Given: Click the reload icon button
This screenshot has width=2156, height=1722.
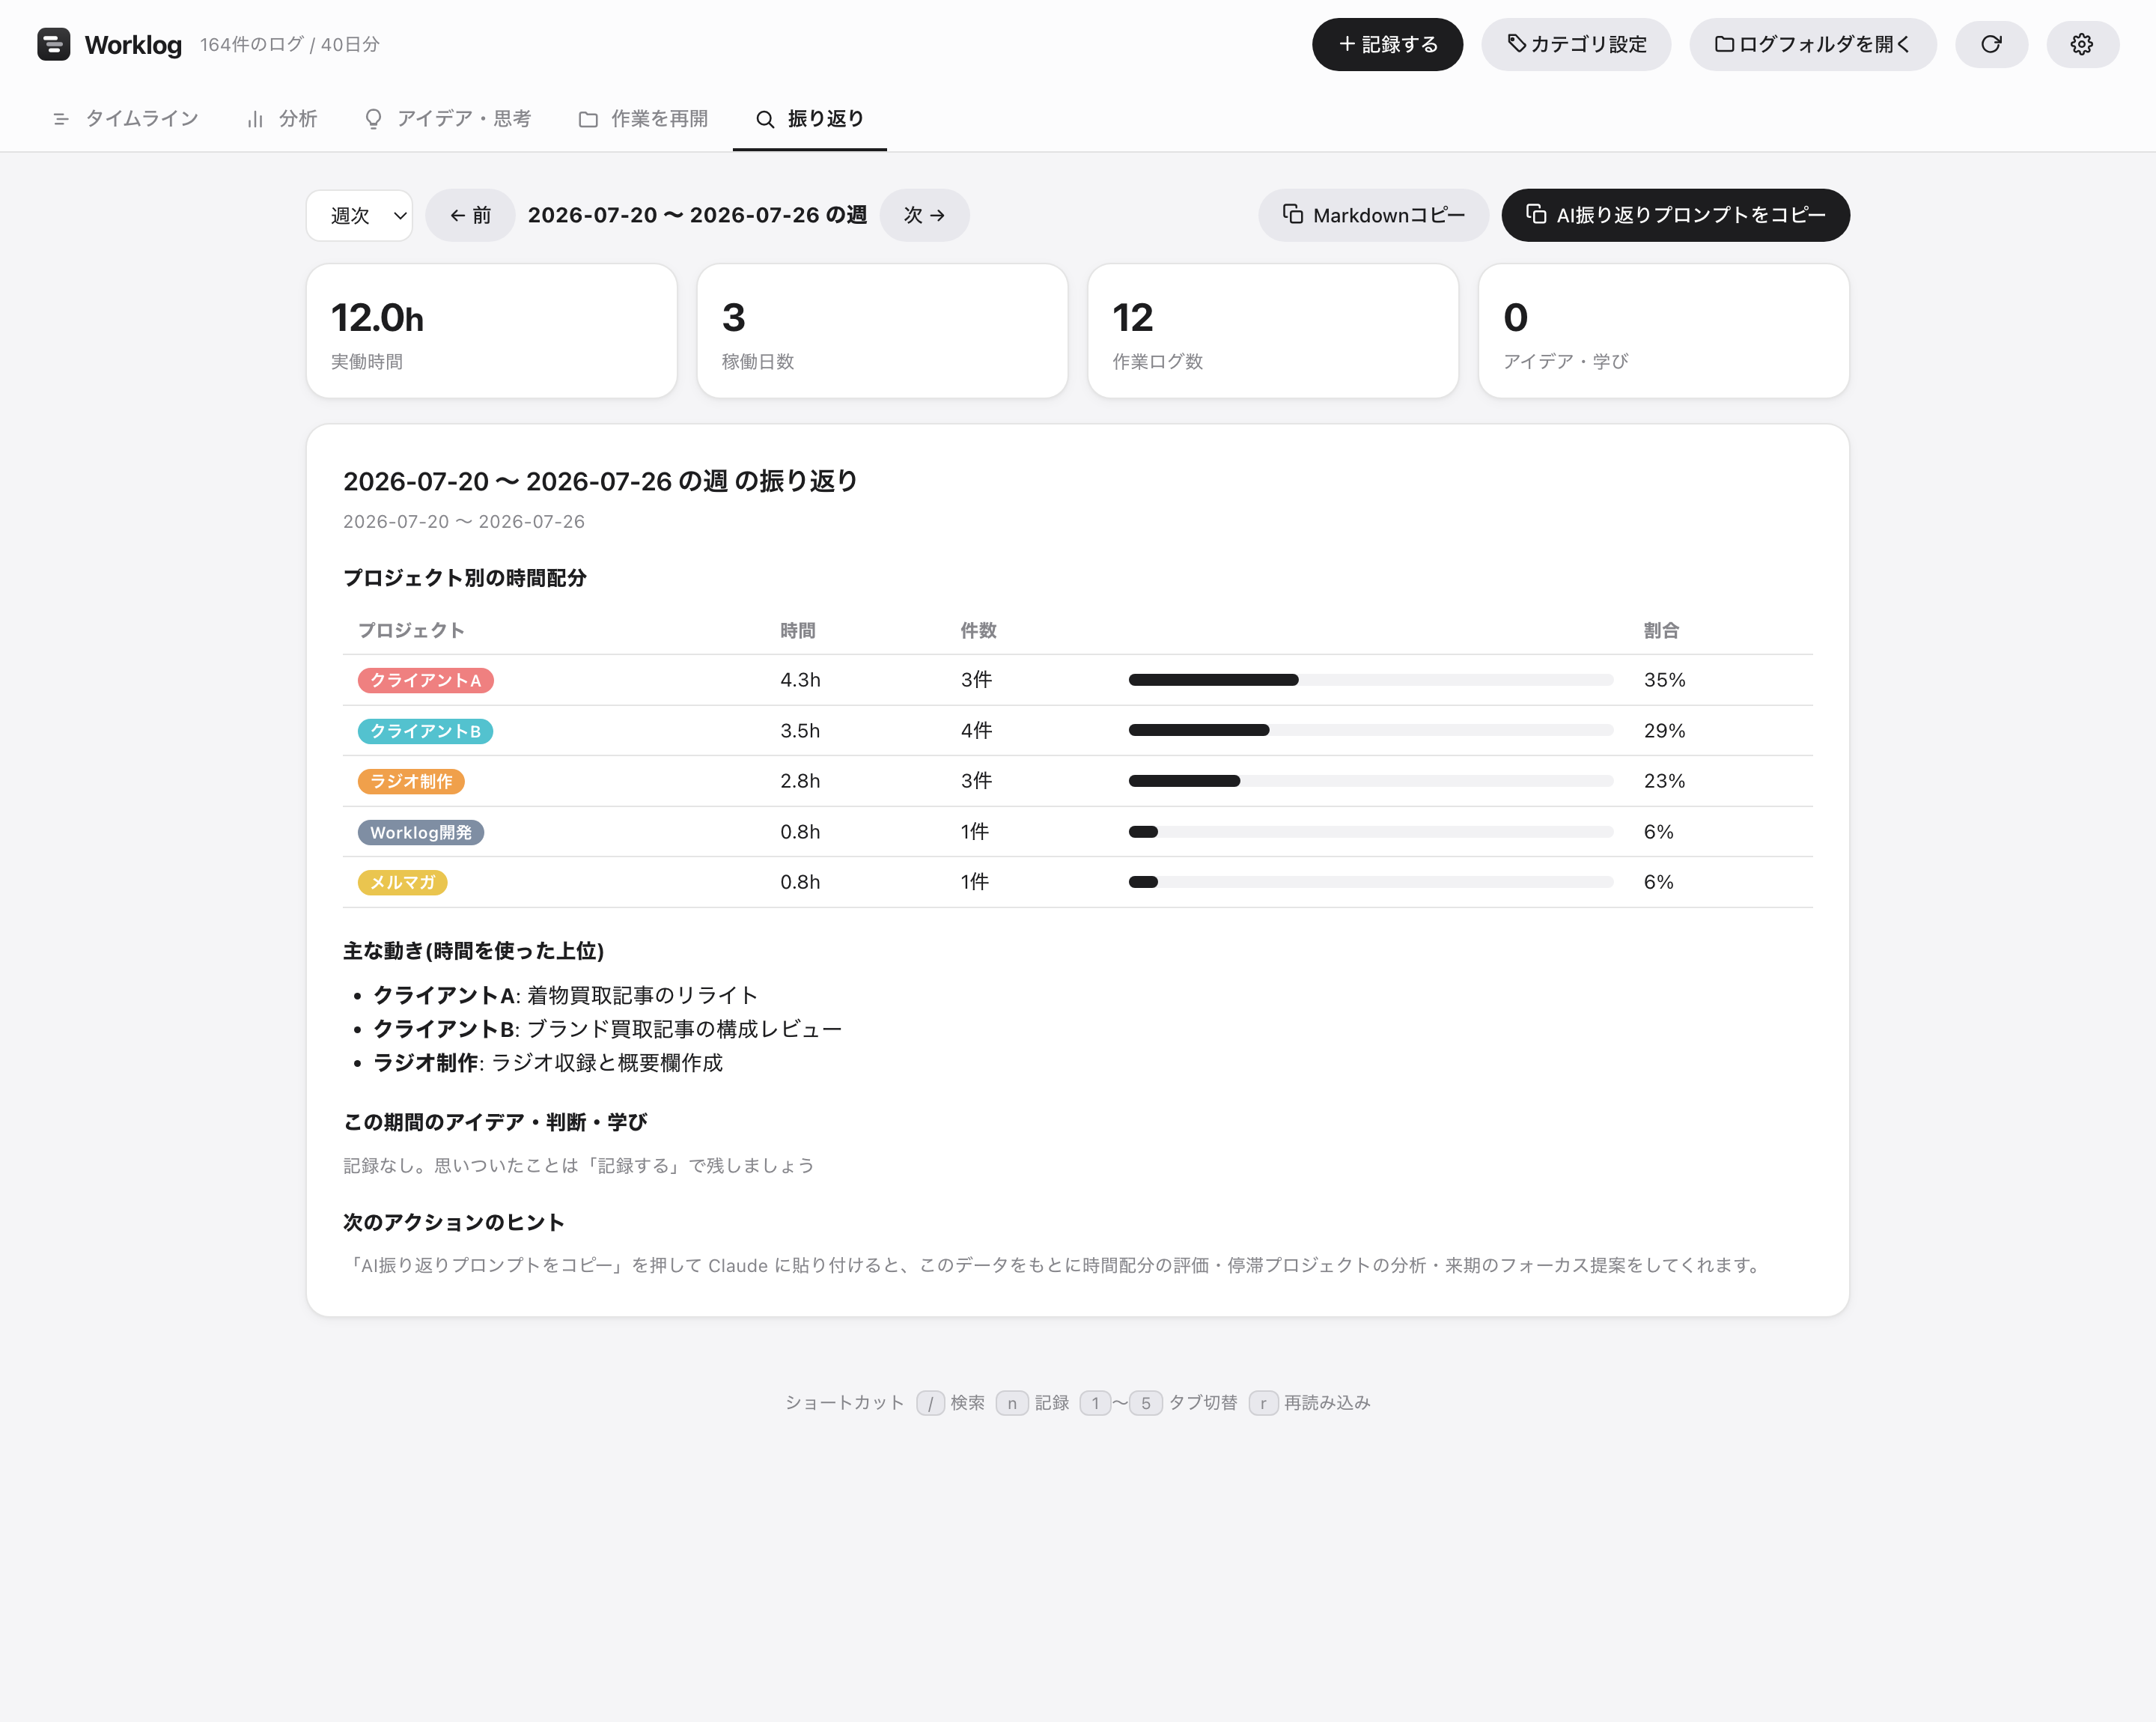Looking at the screenshot, I should coord(1991,44).
